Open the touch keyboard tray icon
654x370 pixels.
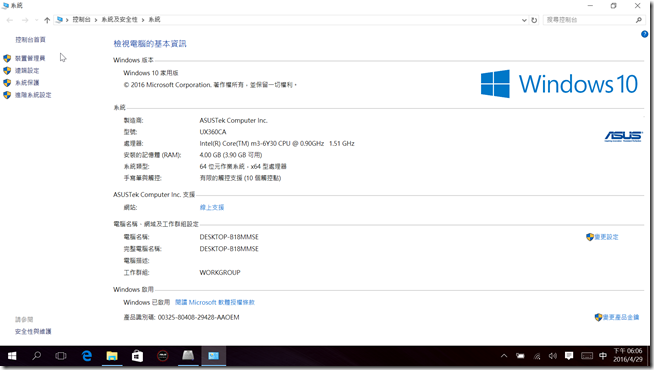click(587, 356)
